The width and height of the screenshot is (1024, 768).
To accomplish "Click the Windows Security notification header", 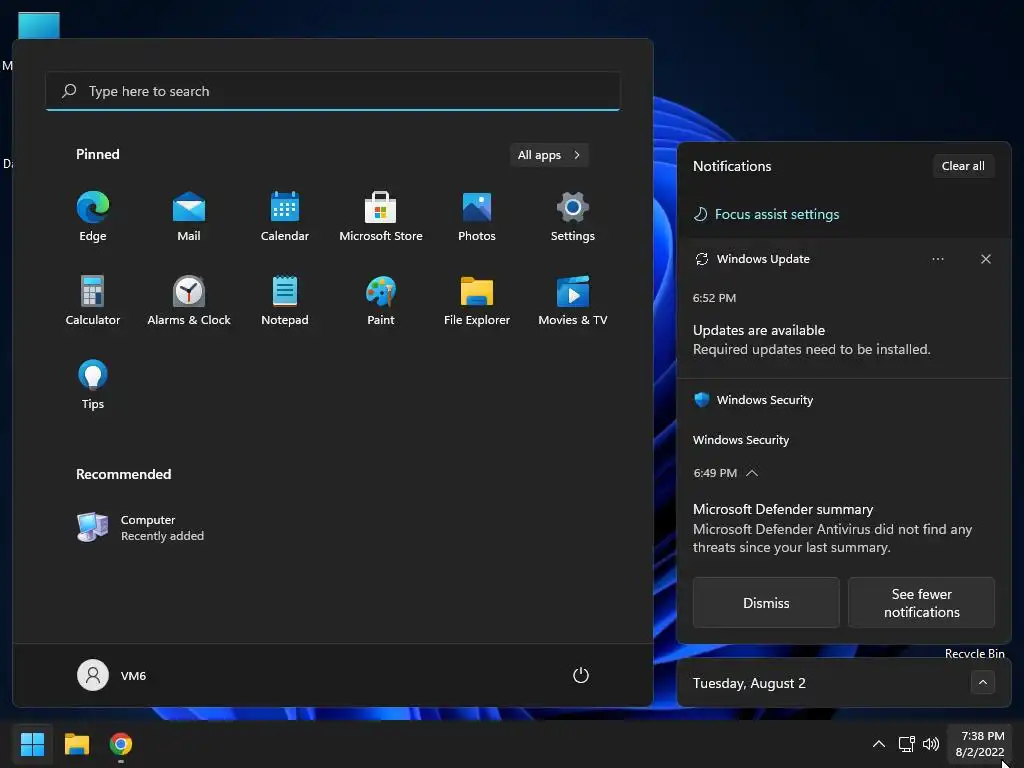I will (x=754, y=400).
